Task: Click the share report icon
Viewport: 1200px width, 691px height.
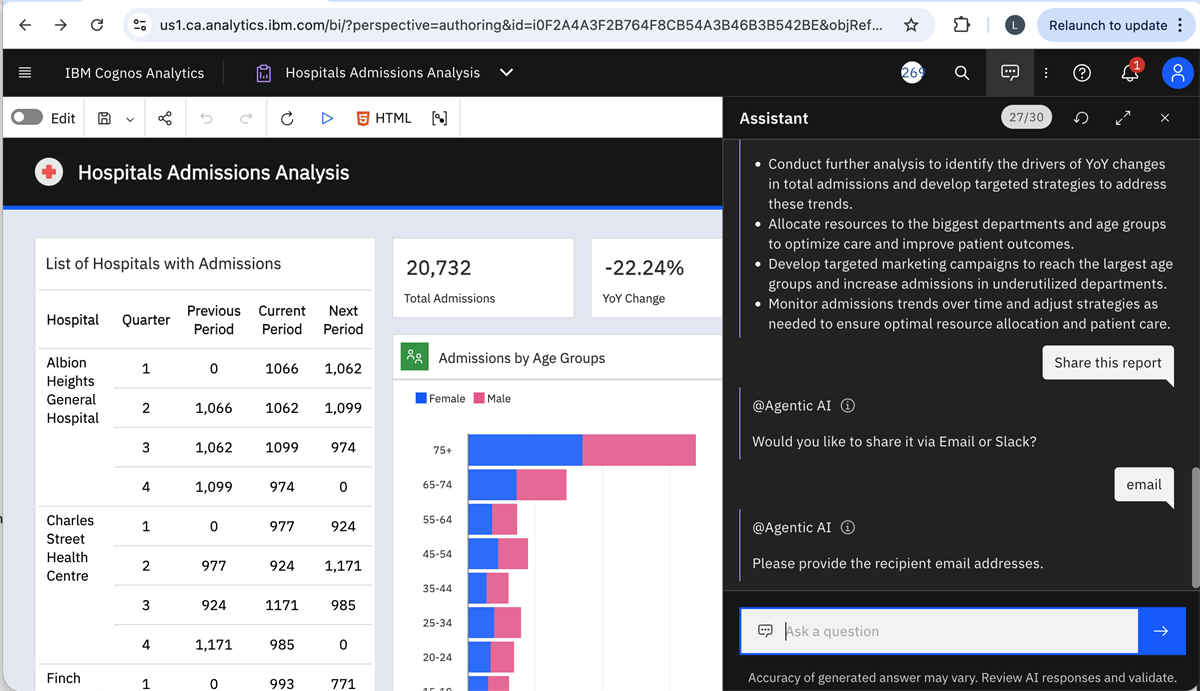Action: pos(165,118)
